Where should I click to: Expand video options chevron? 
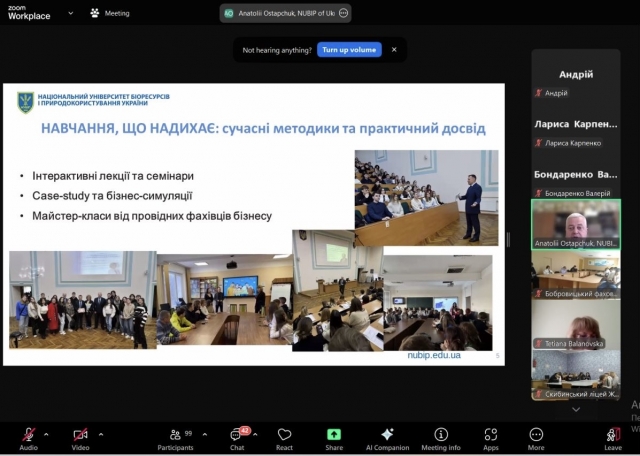point(101,434)
